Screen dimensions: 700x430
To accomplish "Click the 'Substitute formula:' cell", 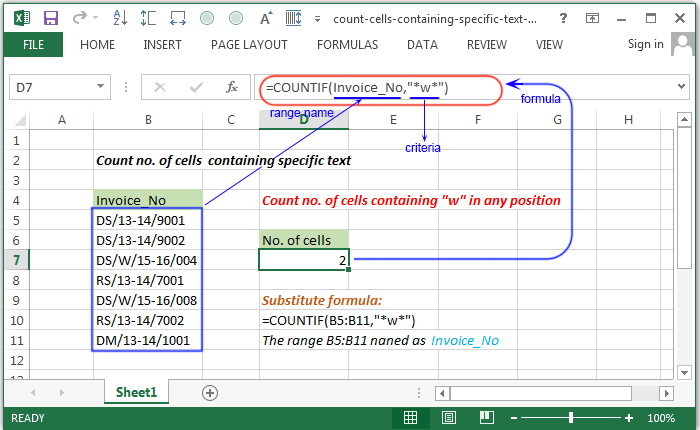I will [322, 300].
